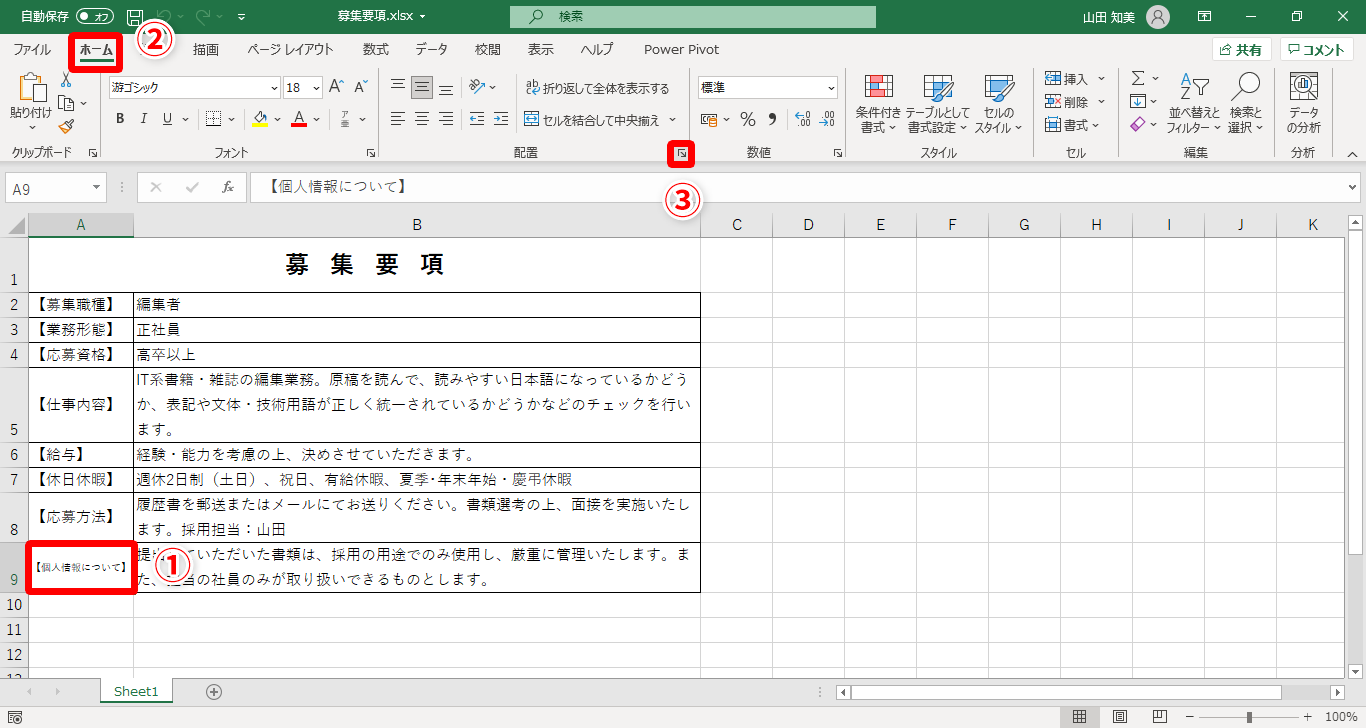The image size is (1366, 728).
Task: Select column C header
Action: pos(736,225)
